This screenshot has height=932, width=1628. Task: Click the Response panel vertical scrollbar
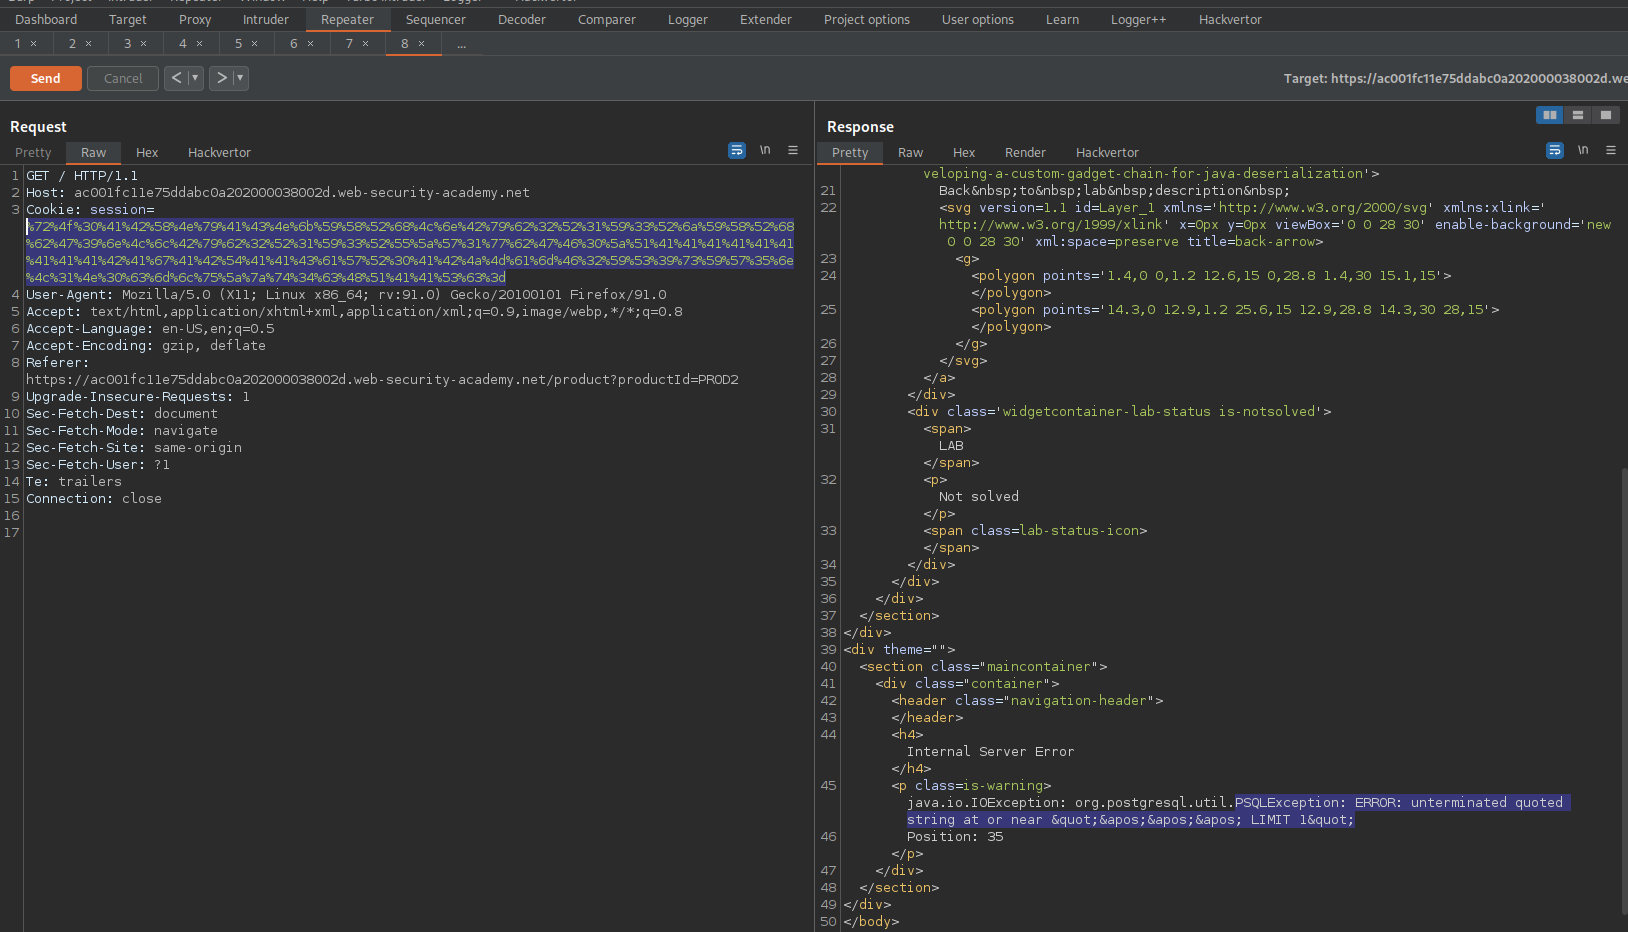pyautogui.click(x=1623, y=690)
